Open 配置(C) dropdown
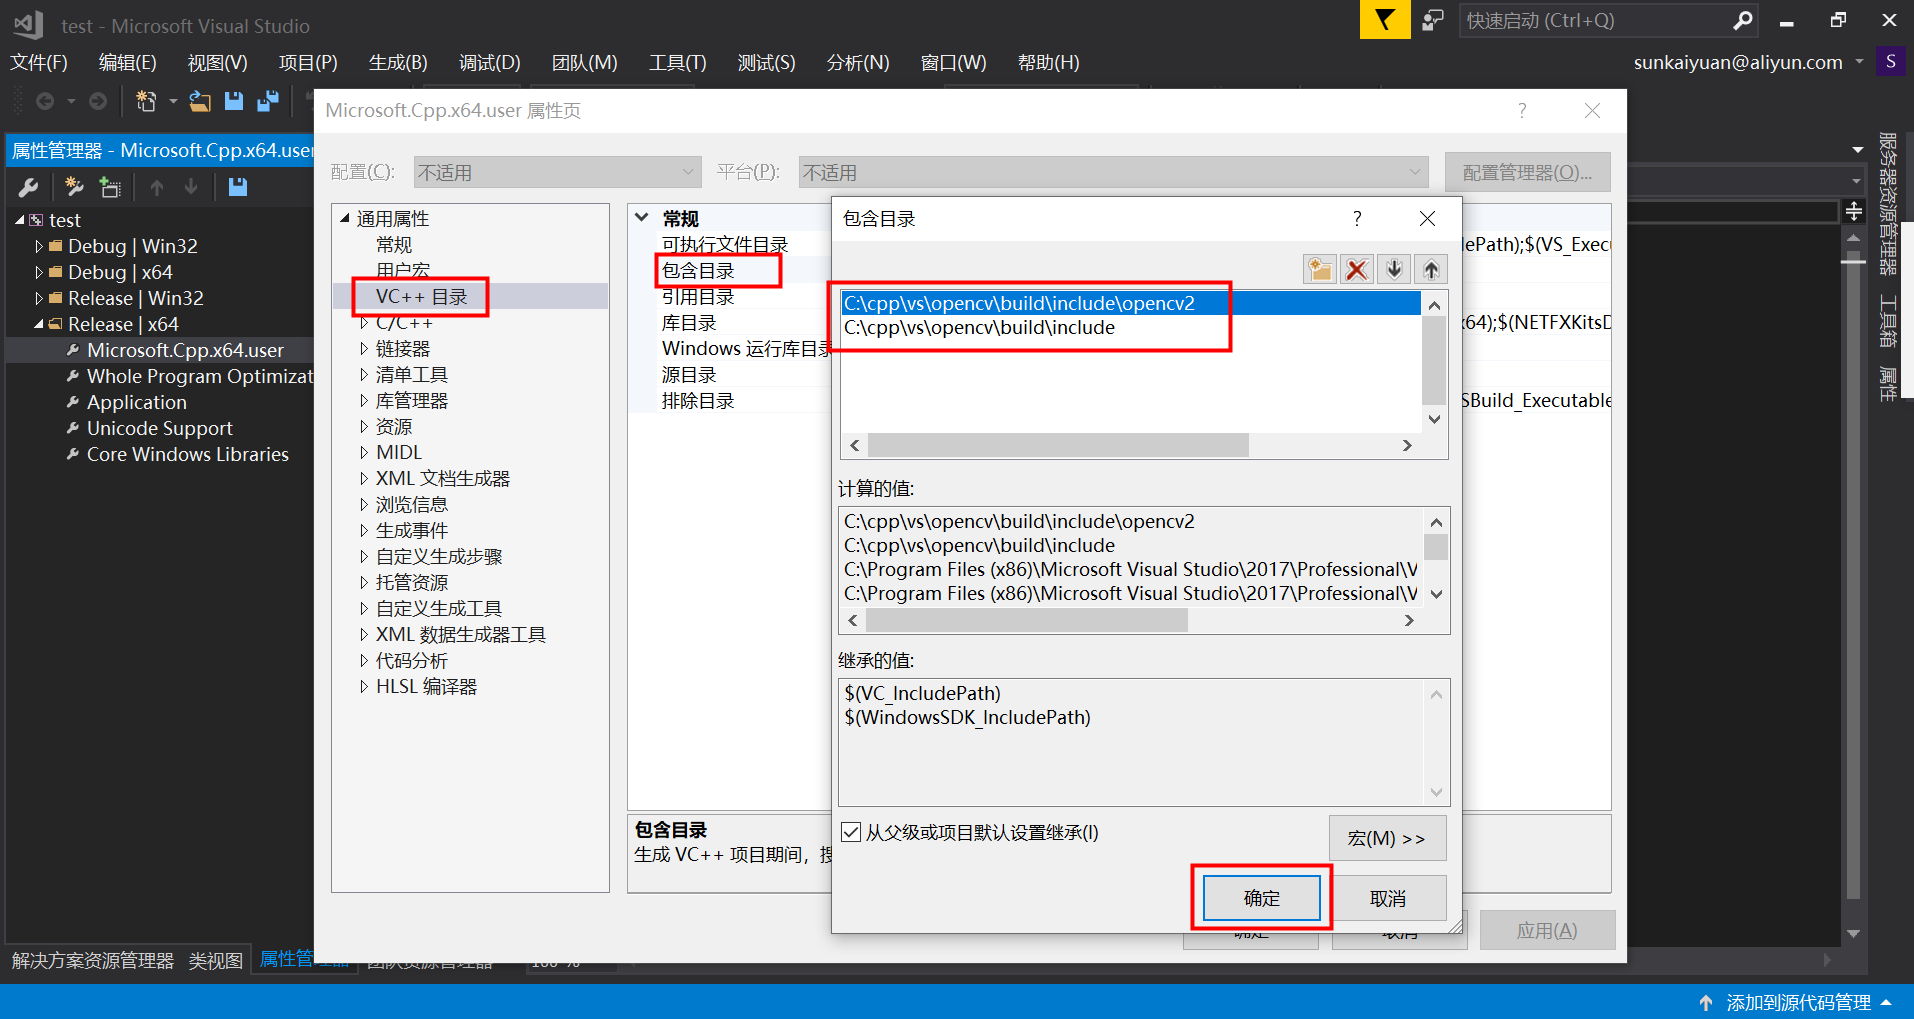Viewport: 1914px width, 1019px height. pyautogui.click(x=557, y=172)
